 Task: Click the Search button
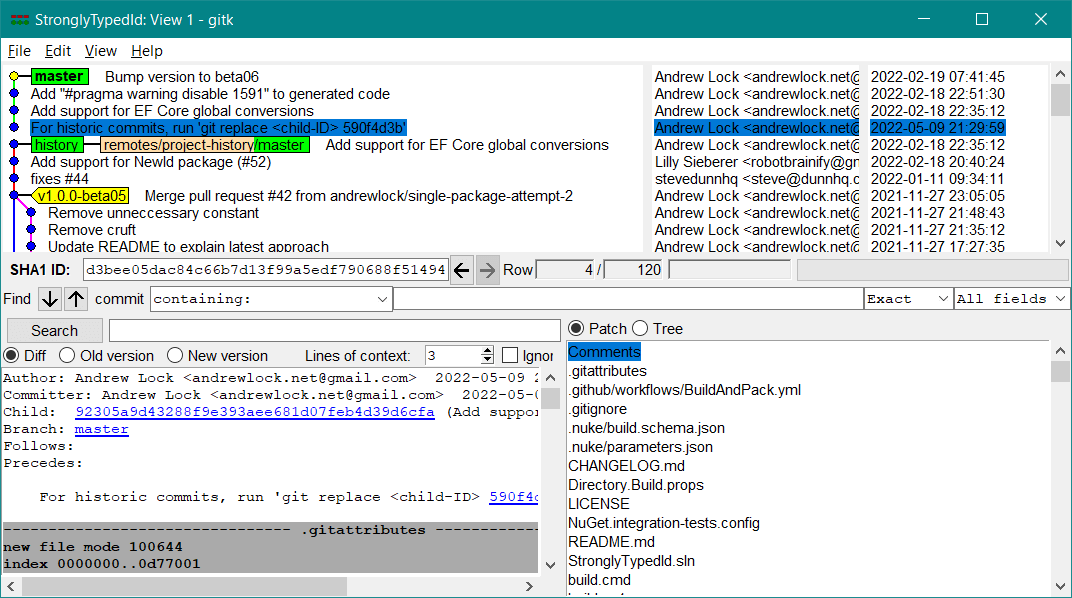55,331
